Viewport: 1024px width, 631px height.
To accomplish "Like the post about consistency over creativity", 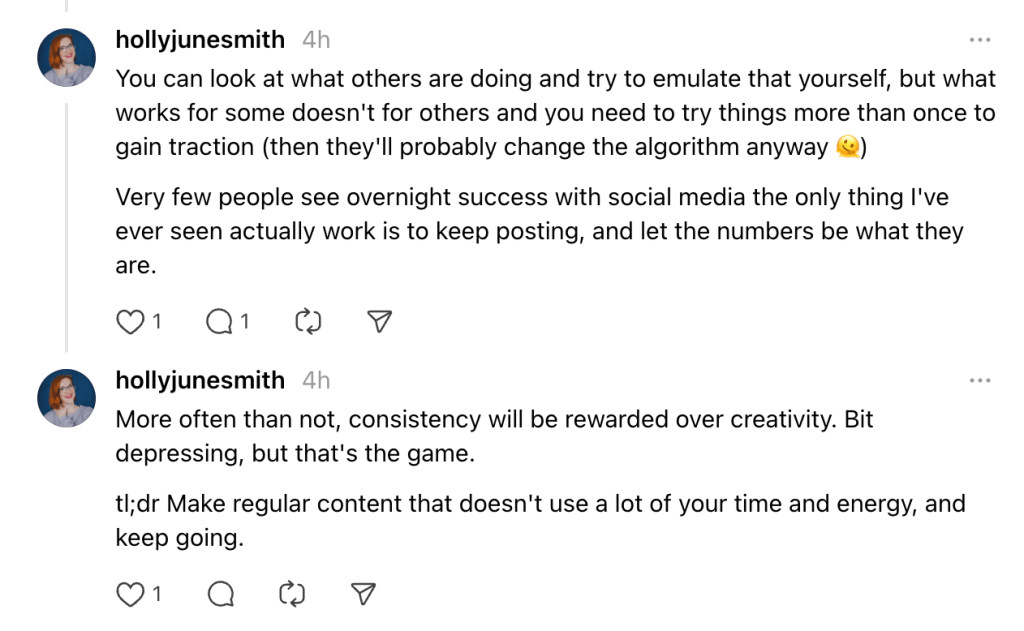I will click(x=129, y=593).
